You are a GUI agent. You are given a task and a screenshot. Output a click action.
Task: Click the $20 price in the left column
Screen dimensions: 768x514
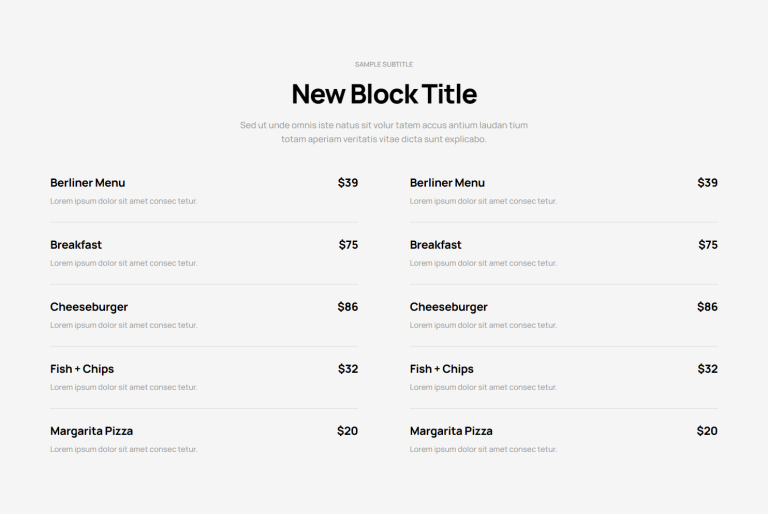coord(347,431)
